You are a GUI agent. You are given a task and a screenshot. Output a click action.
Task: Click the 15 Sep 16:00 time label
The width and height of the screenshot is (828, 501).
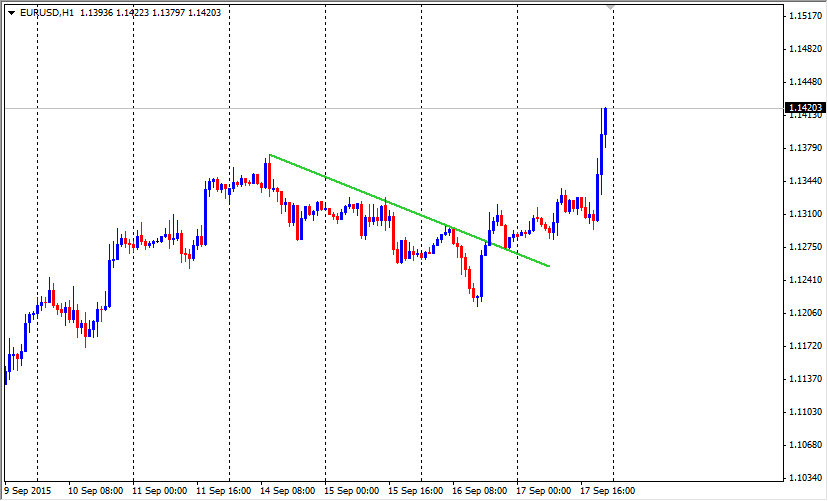pos(416,490)
